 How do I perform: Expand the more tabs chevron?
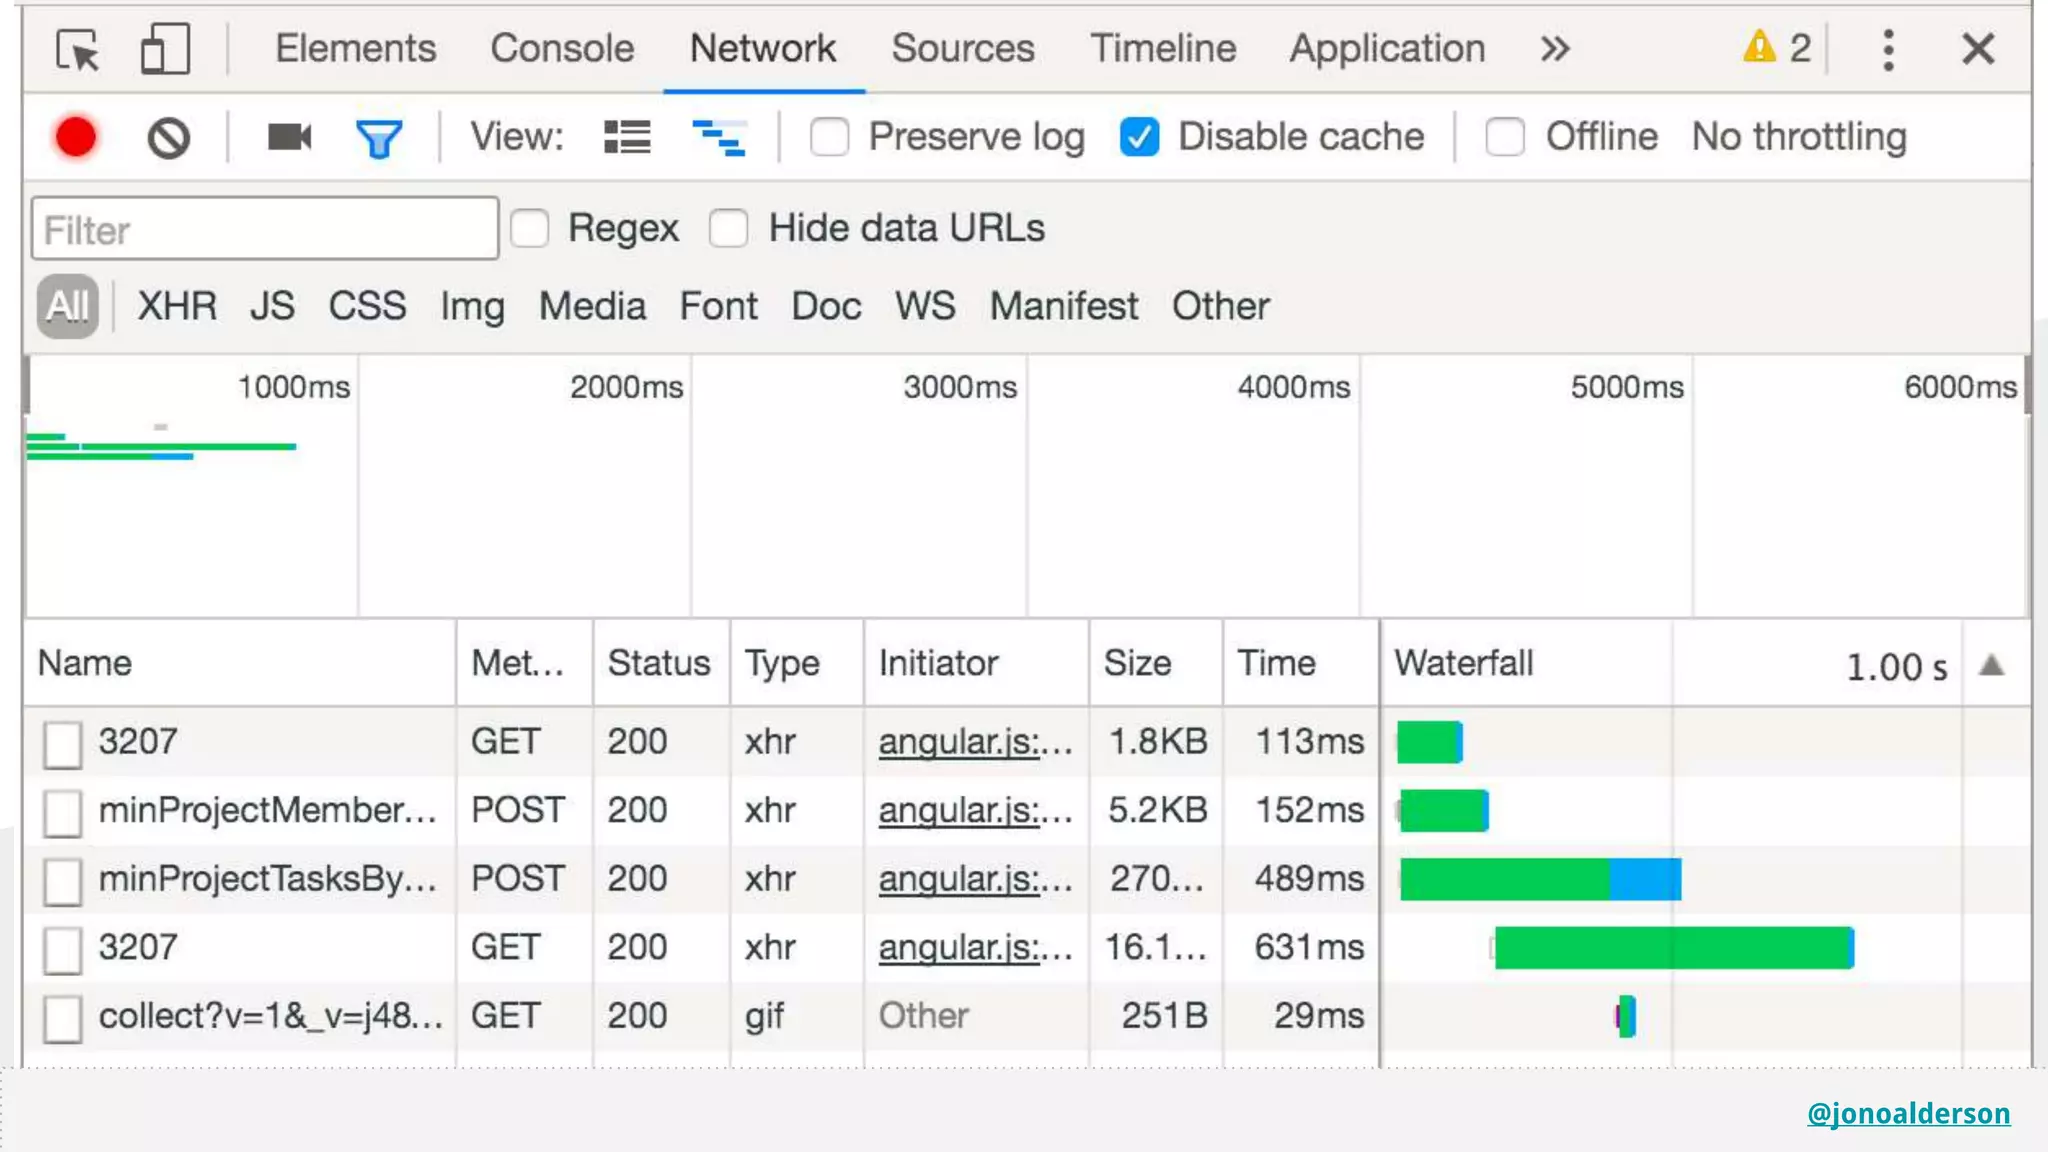(1555, 49)
